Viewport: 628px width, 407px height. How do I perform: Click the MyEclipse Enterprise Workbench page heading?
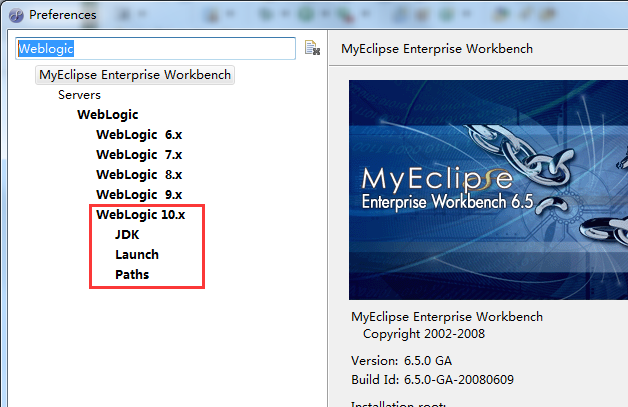tap(437, 49)
